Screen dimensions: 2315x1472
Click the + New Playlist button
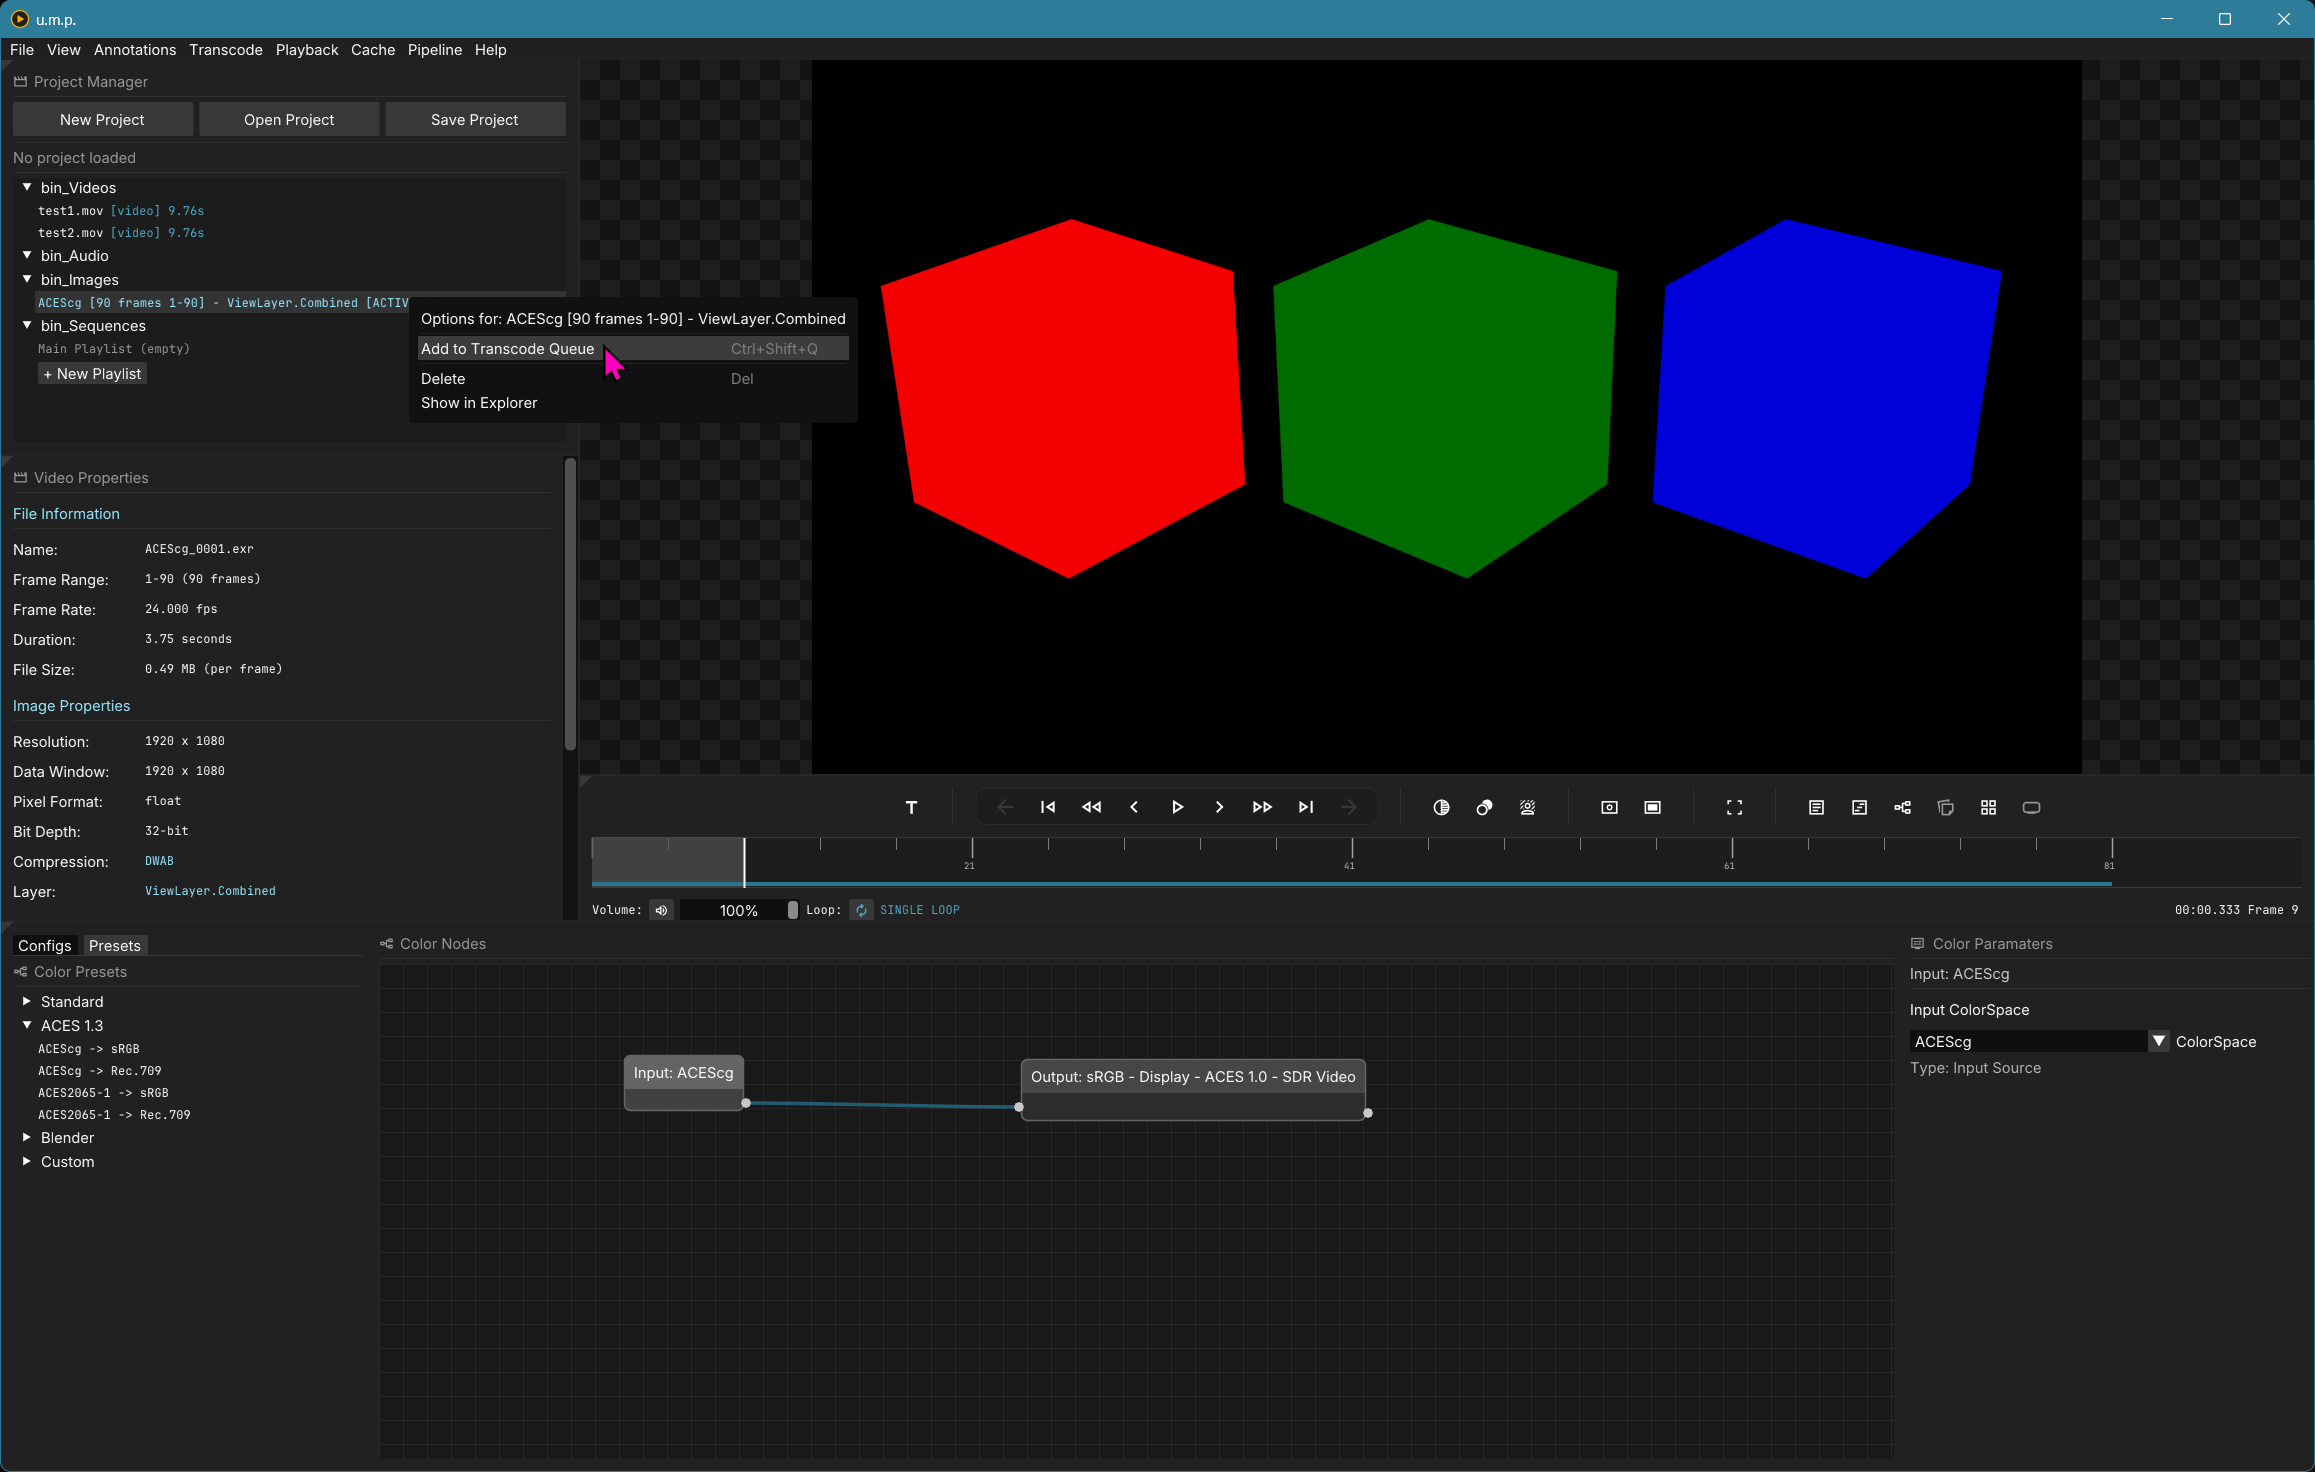pos(92,373)
